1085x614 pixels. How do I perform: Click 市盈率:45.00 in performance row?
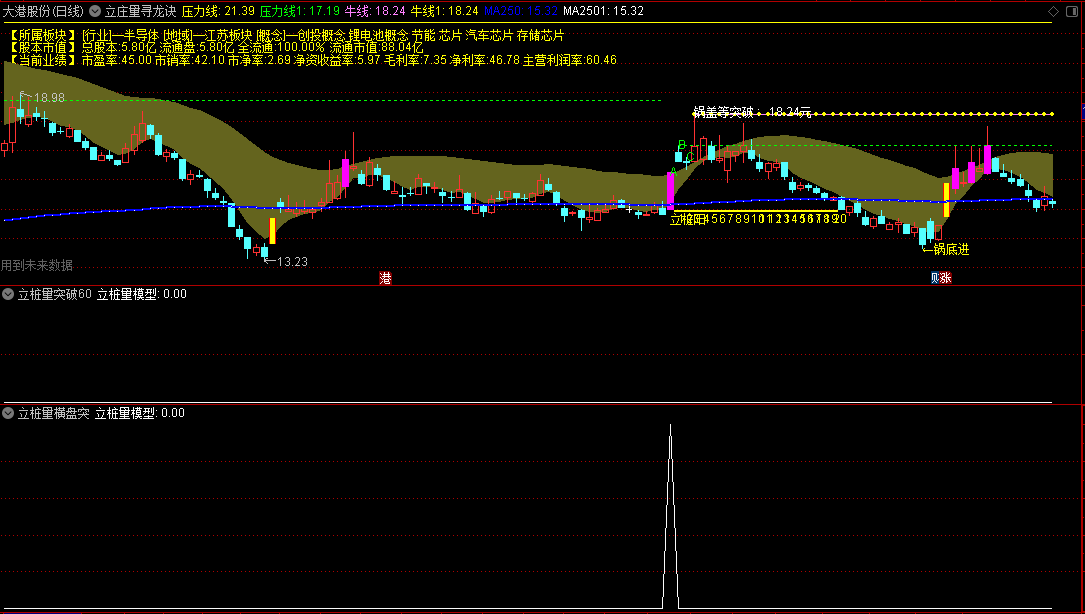pos(116,60)
